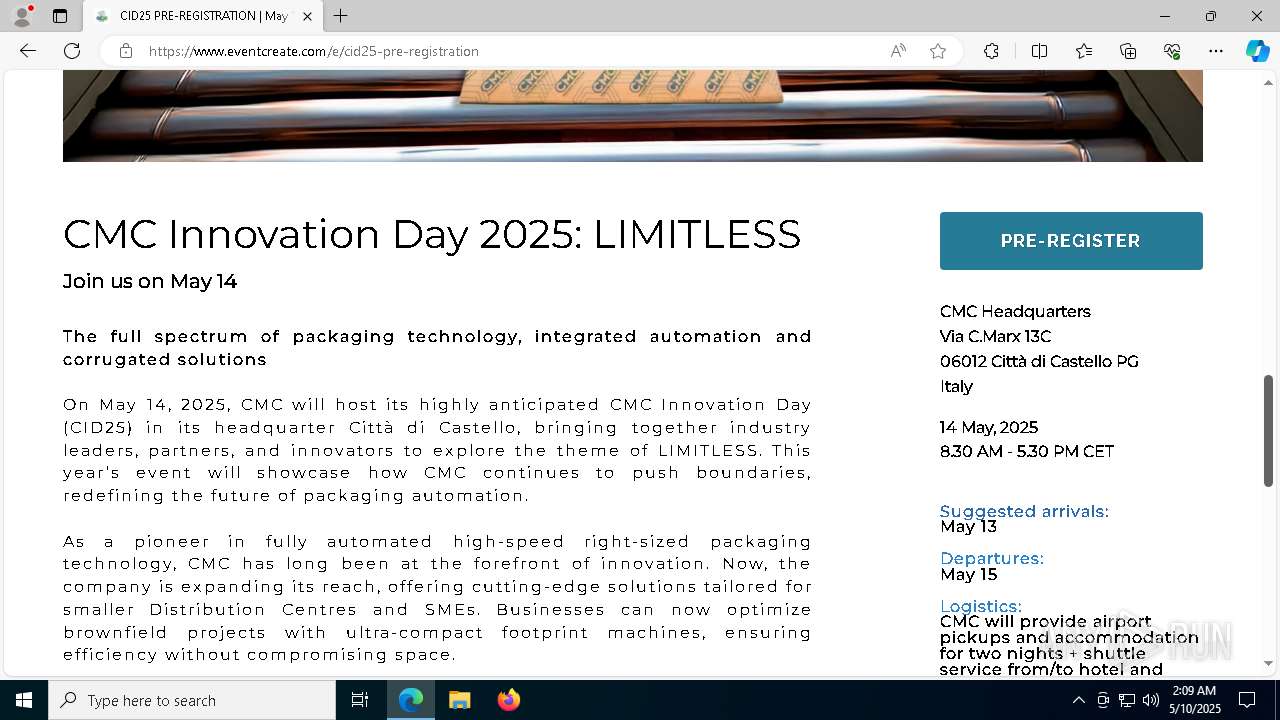
Task: Click the 'Italy' address line
Action: 956,386
